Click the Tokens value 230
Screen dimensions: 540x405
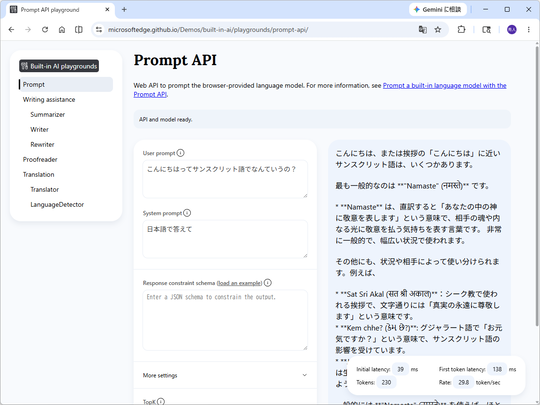tap(386, 382)
